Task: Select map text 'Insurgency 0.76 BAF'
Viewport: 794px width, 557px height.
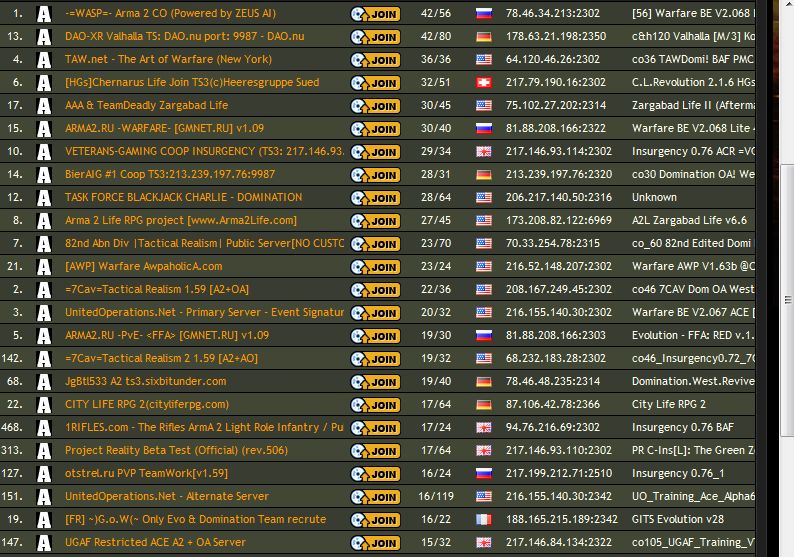Action: coord(683,427)
